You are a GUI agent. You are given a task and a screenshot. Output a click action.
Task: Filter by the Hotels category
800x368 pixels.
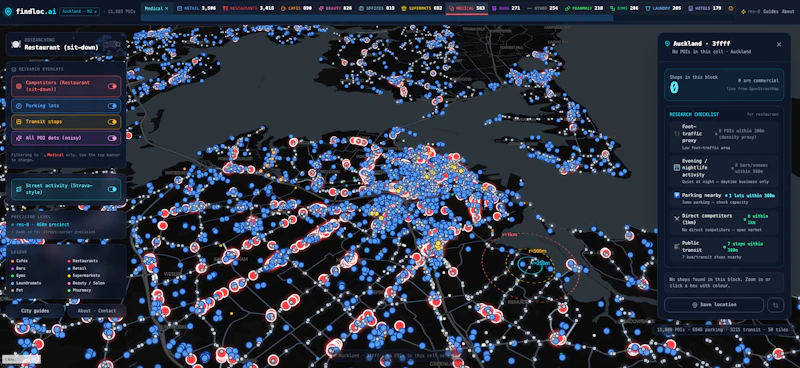(705, 9)
